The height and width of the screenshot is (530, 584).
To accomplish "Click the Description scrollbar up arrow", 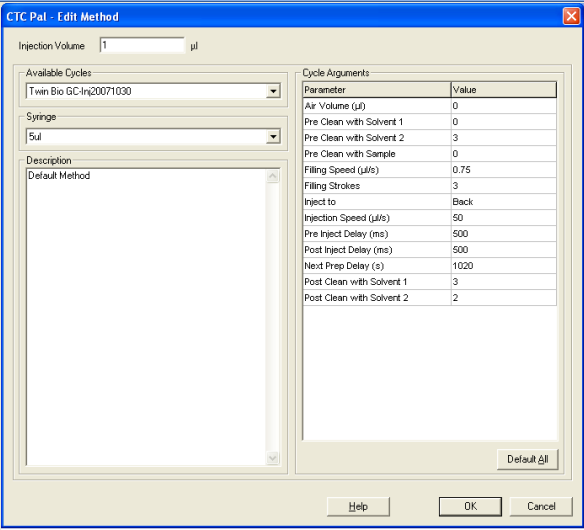I will pyautogui.click(x=273, y=176).
